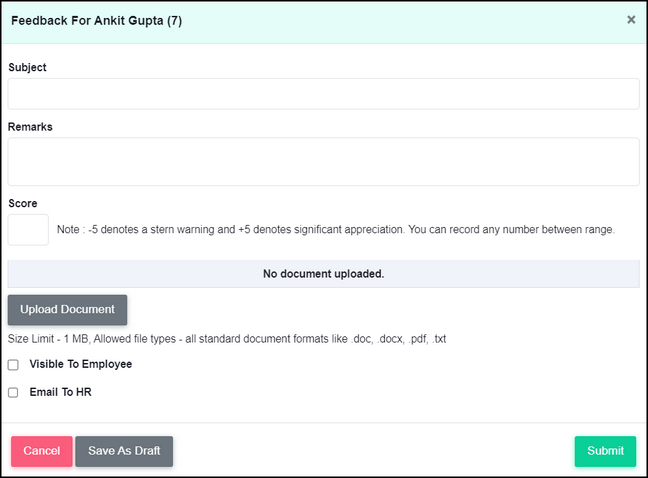
Task: Submit the feedback with the green button
Action: (605, 451)
